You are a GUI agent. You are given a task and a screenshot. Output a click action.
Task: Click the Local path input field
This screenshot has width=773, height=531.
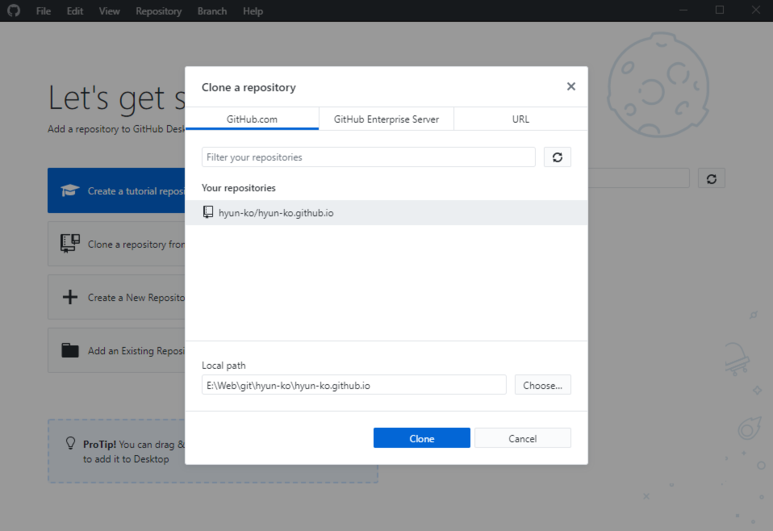(353, 385)
